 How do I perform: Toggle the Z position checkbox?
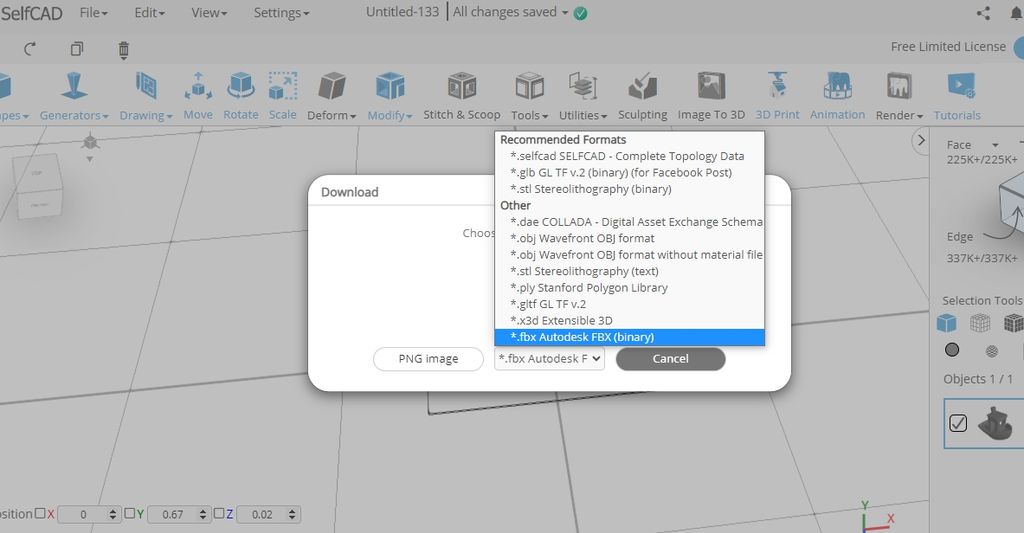[x=219, y=513]
